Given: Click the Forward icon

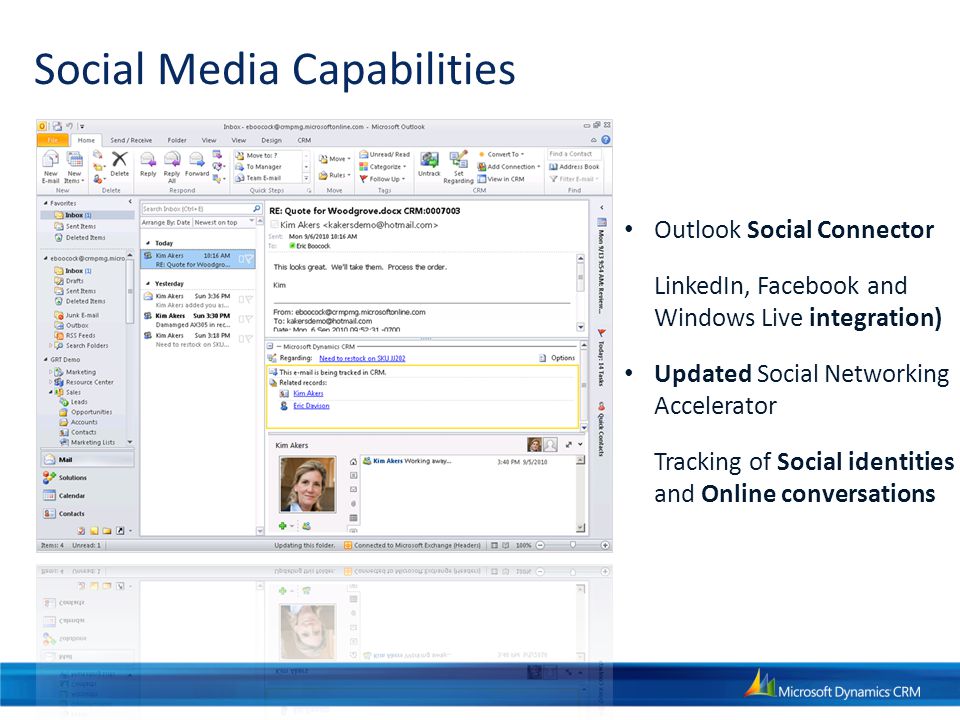Looking at the screenshot, I should click(197, 160).
